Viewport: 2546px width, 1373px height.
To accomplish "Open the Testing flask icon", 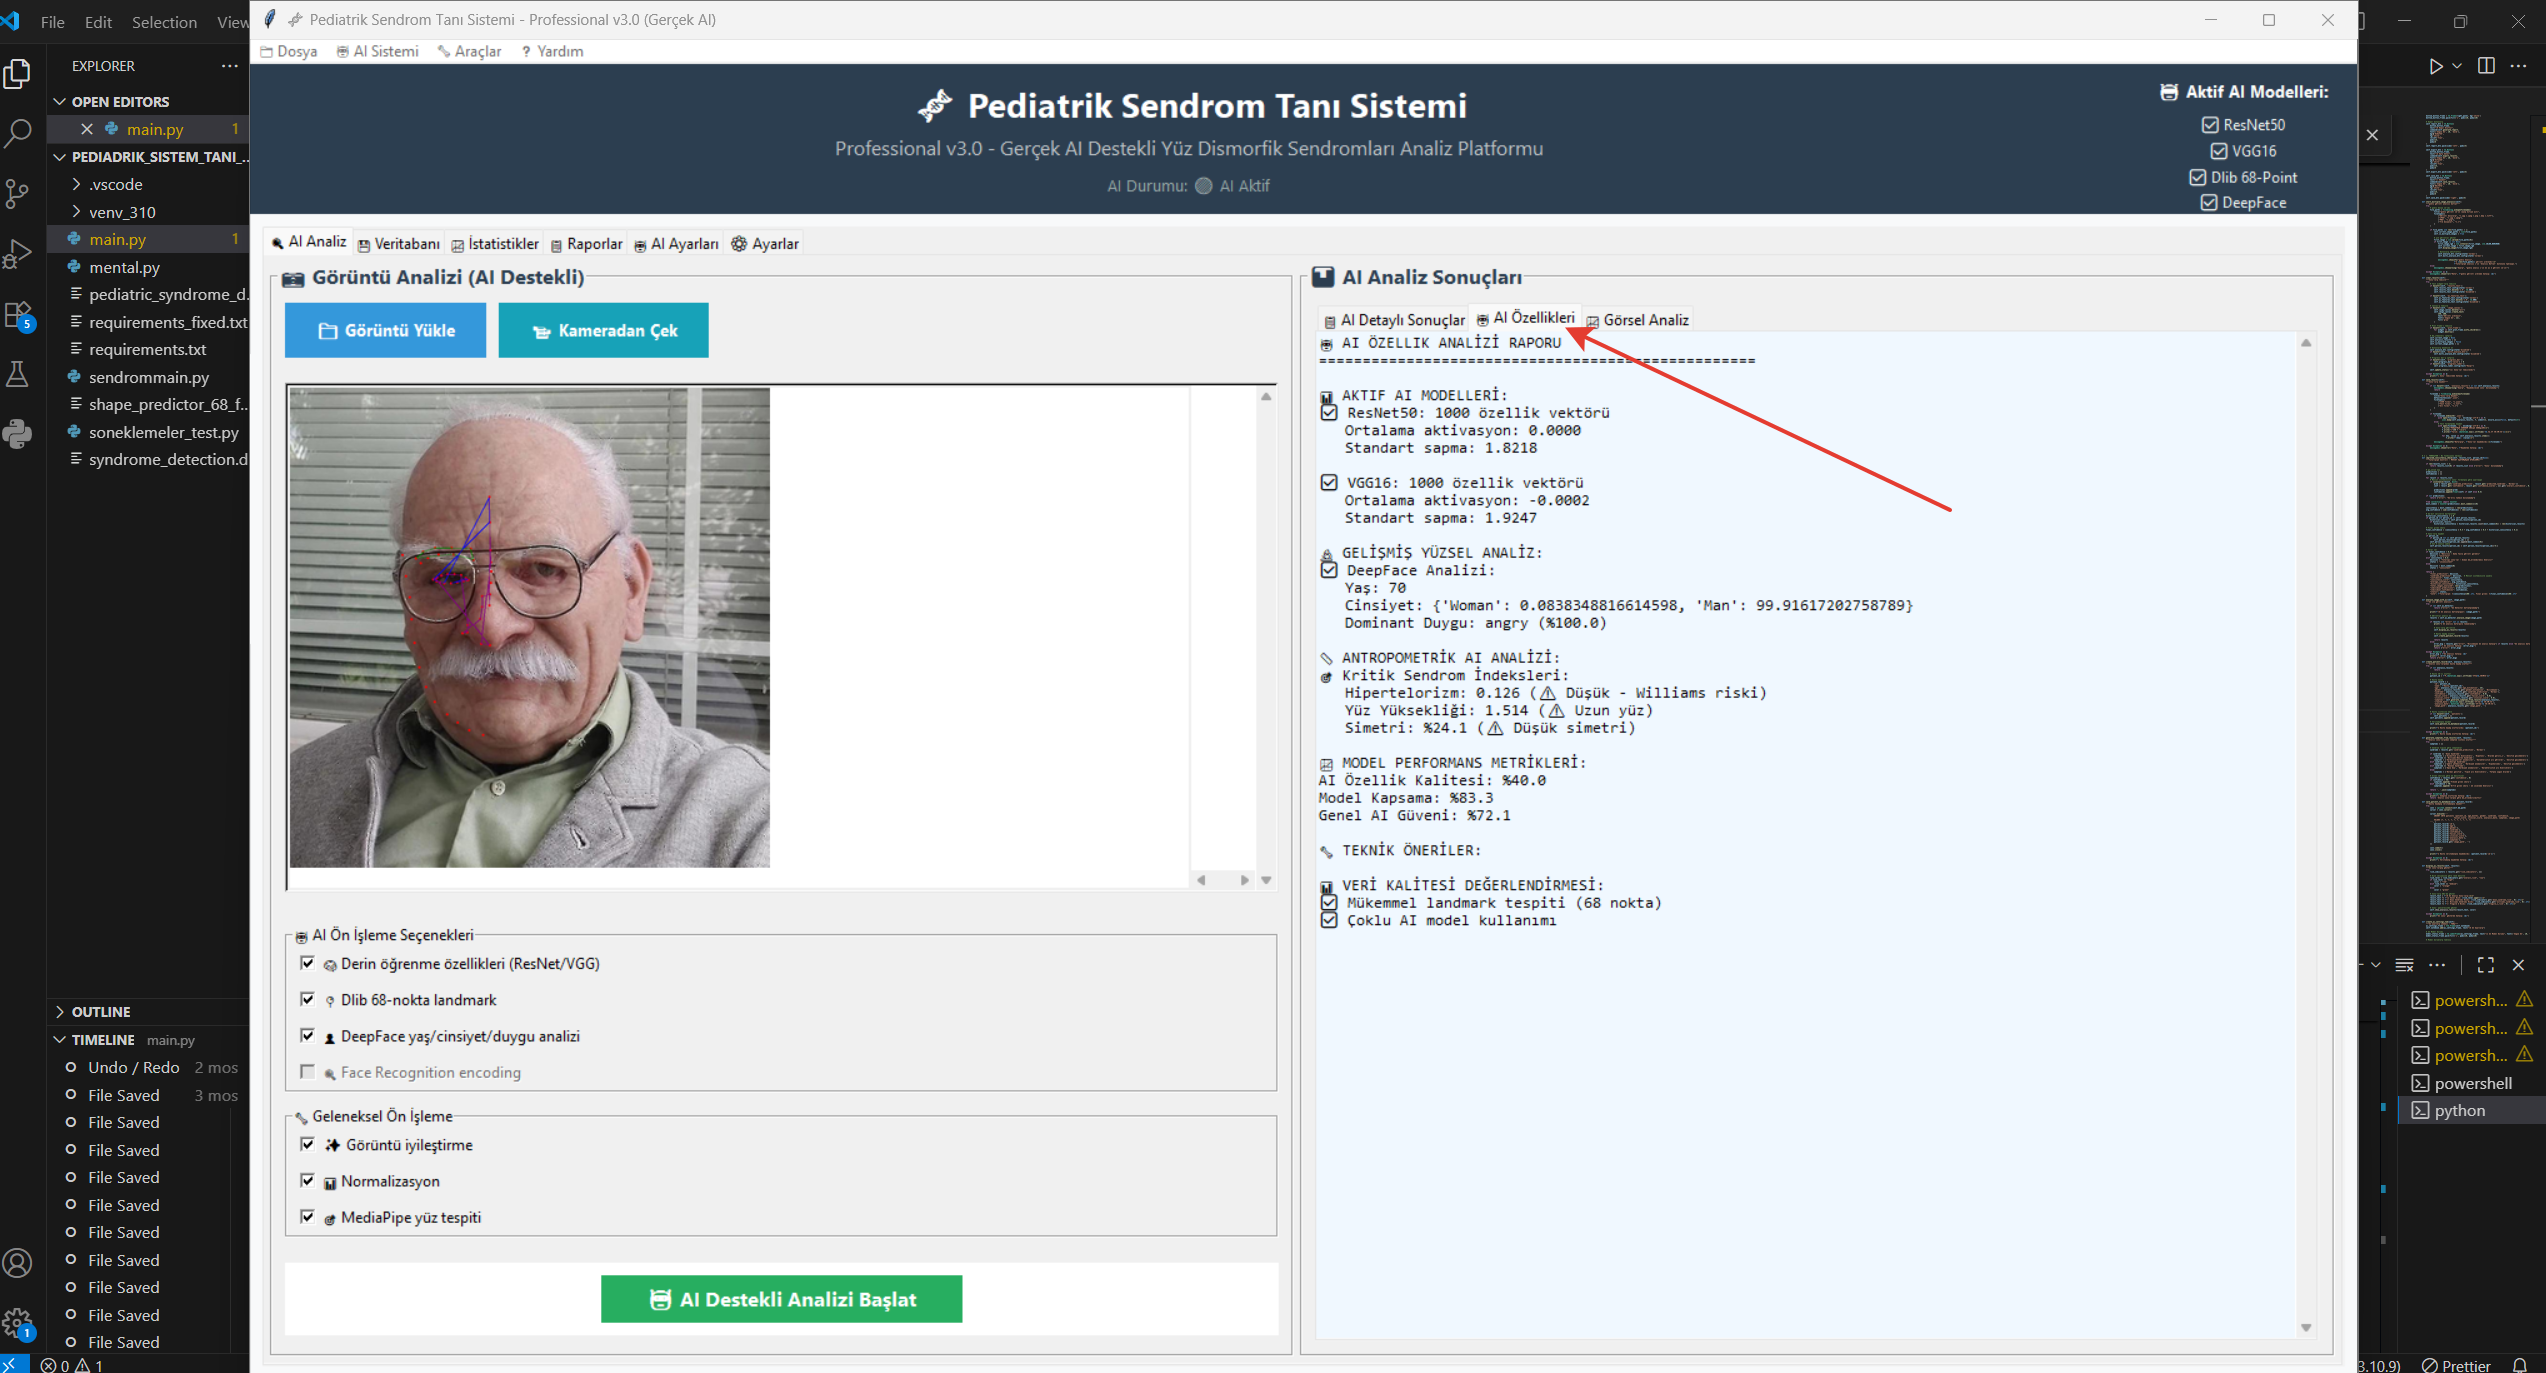I will 18,374.
